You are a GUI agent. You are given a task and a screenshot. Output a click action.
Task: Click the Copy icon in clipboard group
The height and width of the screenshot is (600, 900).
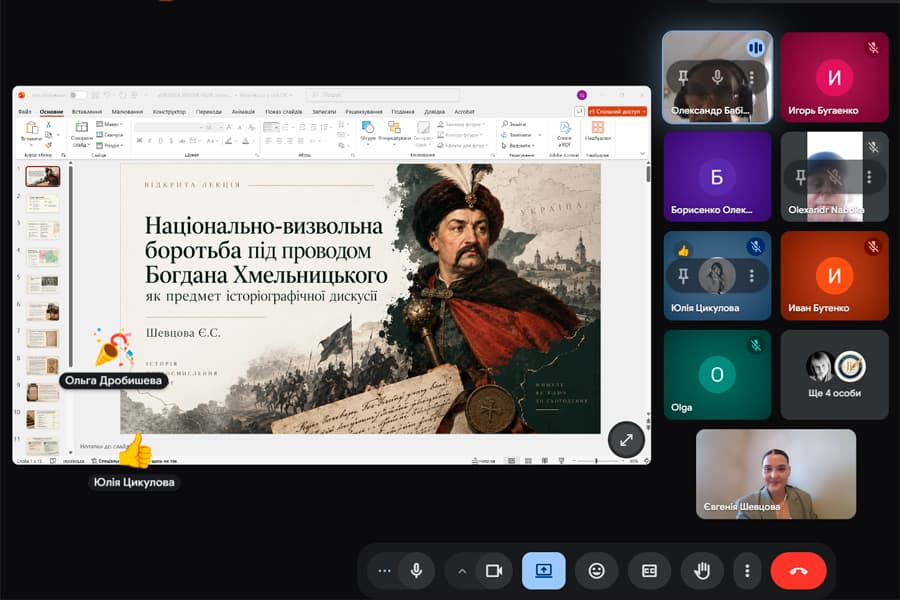coord(49,135)
